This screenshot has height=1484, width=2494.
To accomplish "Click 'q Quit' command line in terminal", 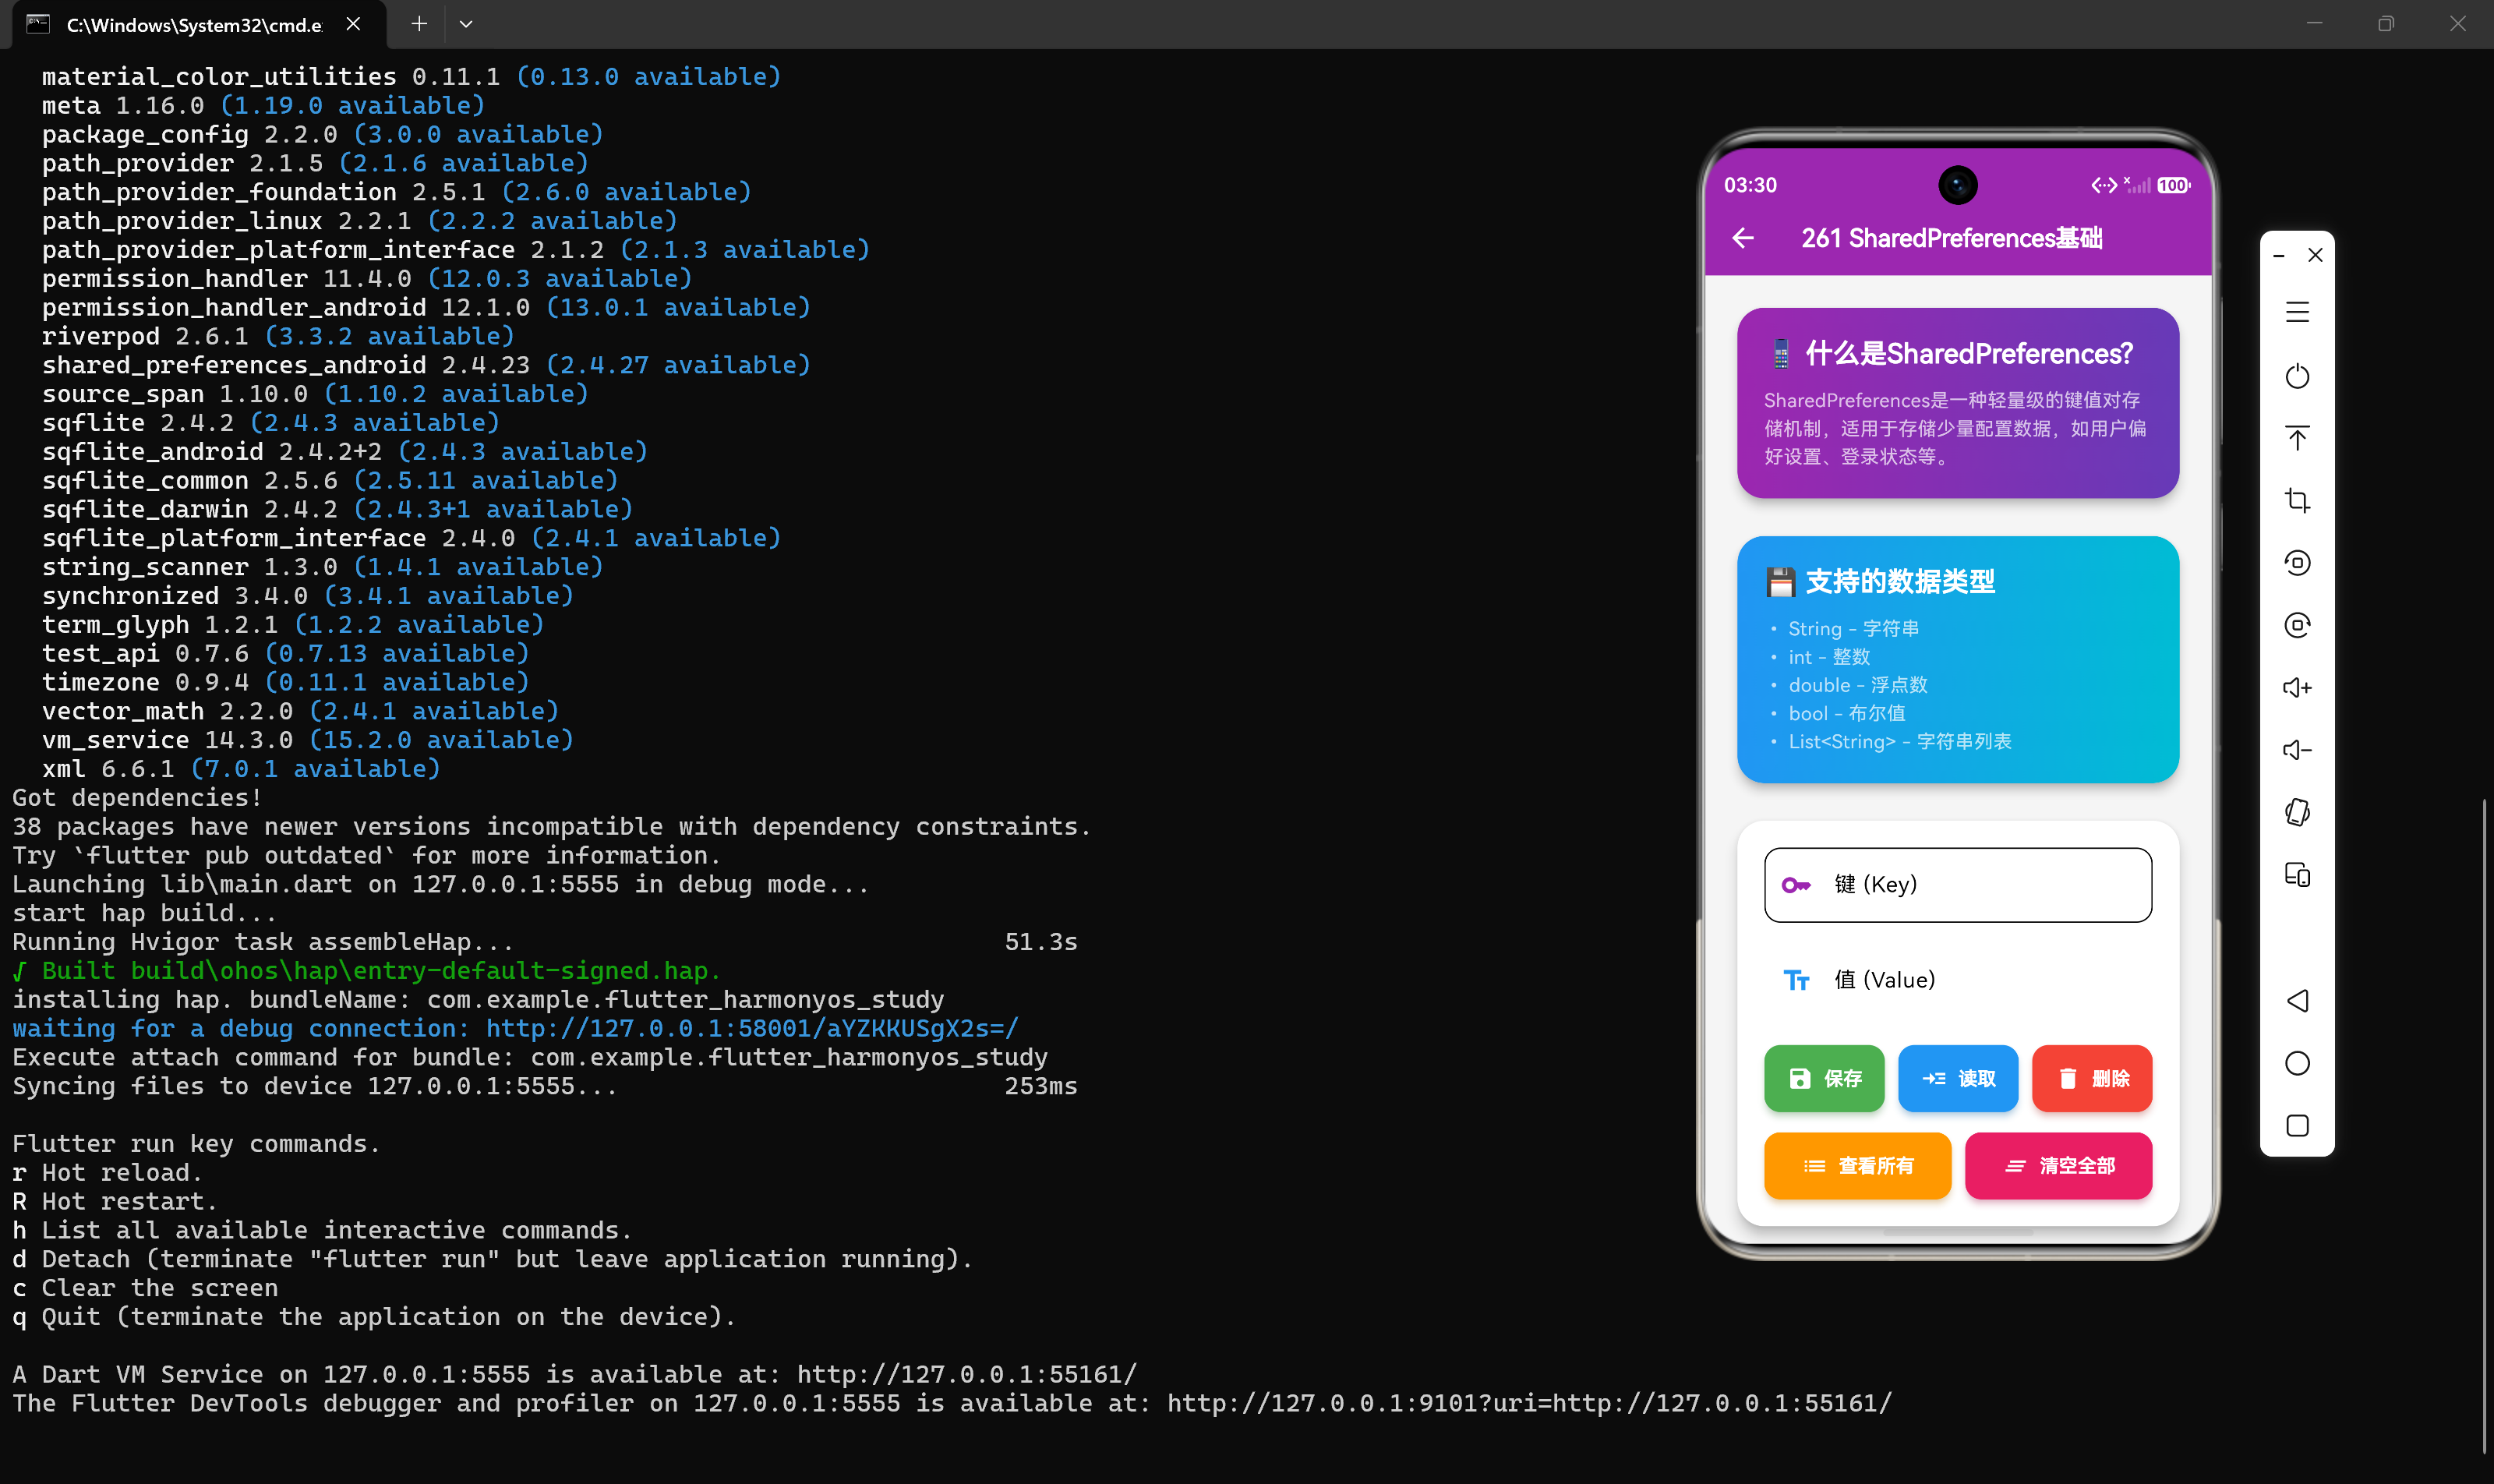I will [374, 1316].
